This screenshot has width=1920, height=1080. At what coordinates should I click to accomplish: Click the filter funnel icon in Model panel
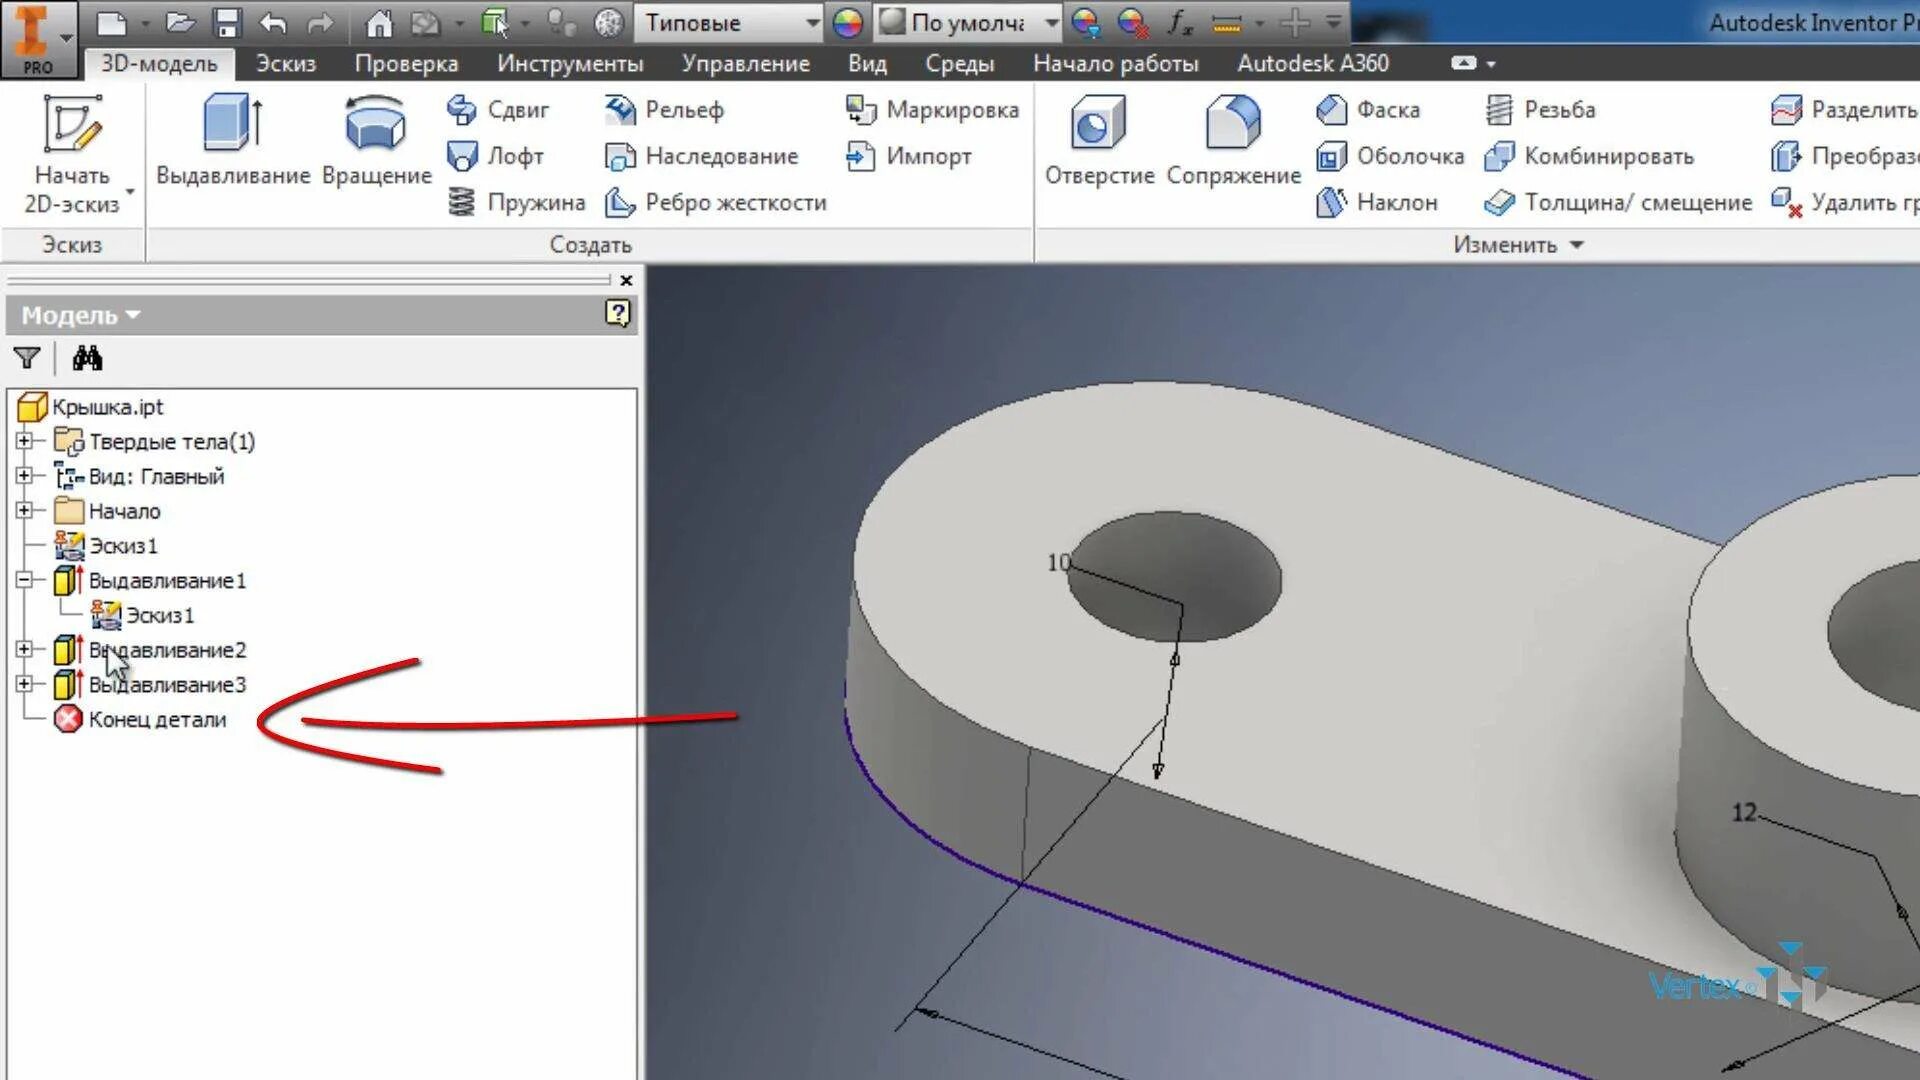[27, 358]
